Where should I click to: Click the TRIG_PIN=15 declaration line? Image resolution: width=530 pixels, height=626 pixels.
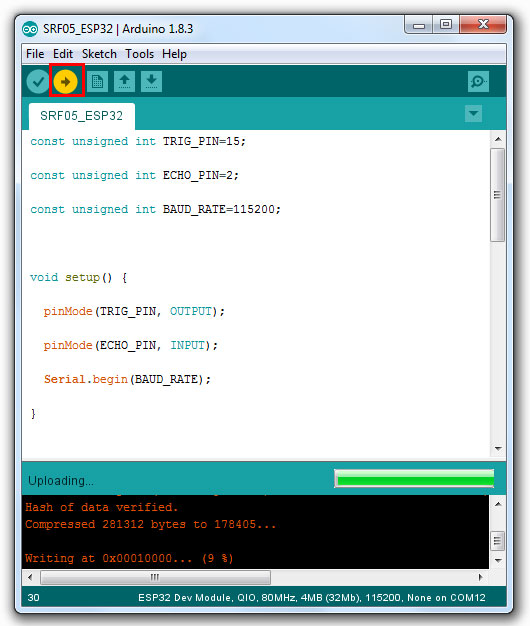click(138, 141)
